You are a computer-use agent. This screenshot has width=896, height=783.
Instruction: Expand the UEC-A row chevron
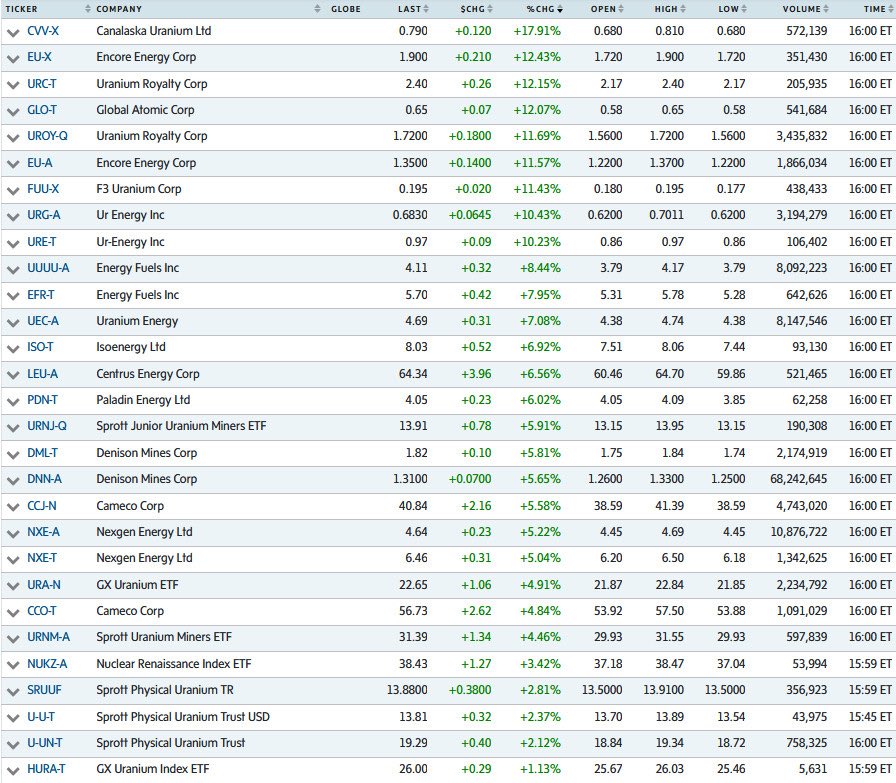pos(13,323)
